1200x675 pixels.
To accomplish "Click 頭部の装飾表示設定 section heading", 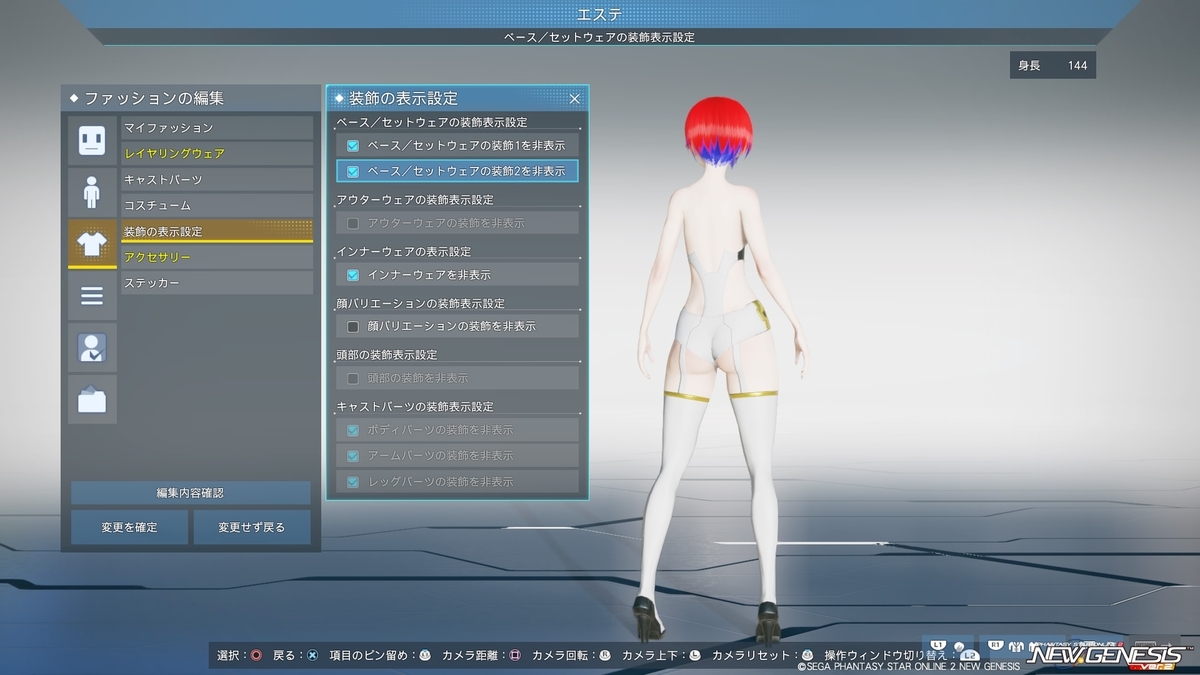I will click(x=387, y=355).
